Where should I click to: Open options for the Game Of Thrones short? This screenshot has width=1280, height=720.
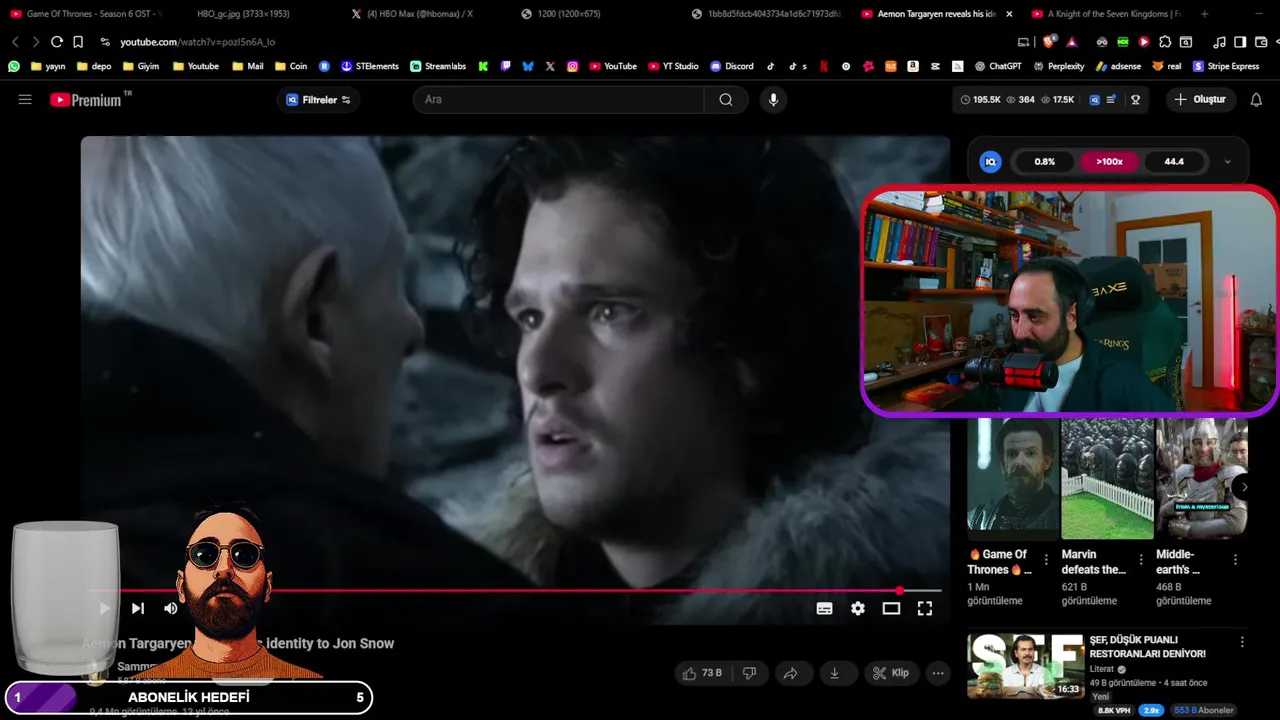click(1046, 560)
